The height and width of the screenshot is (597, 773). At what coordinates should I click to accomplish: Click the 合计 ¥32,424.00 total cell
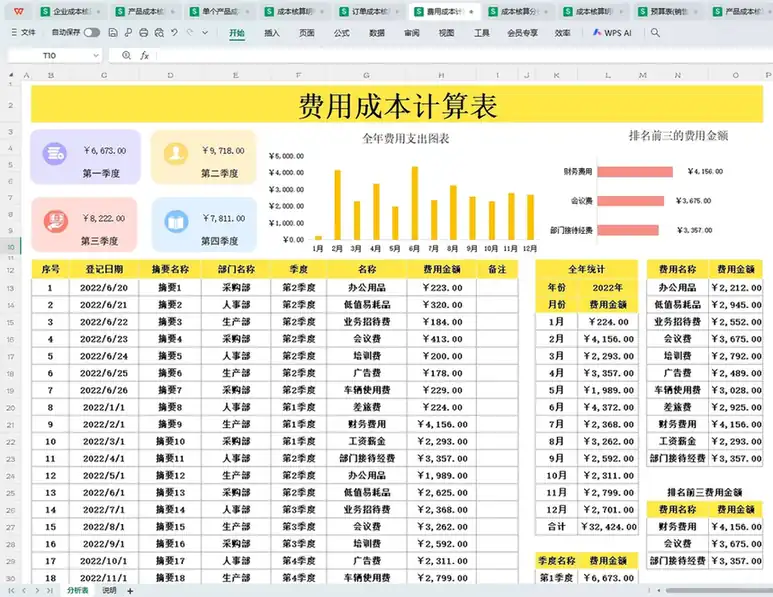tap(608, 527)
